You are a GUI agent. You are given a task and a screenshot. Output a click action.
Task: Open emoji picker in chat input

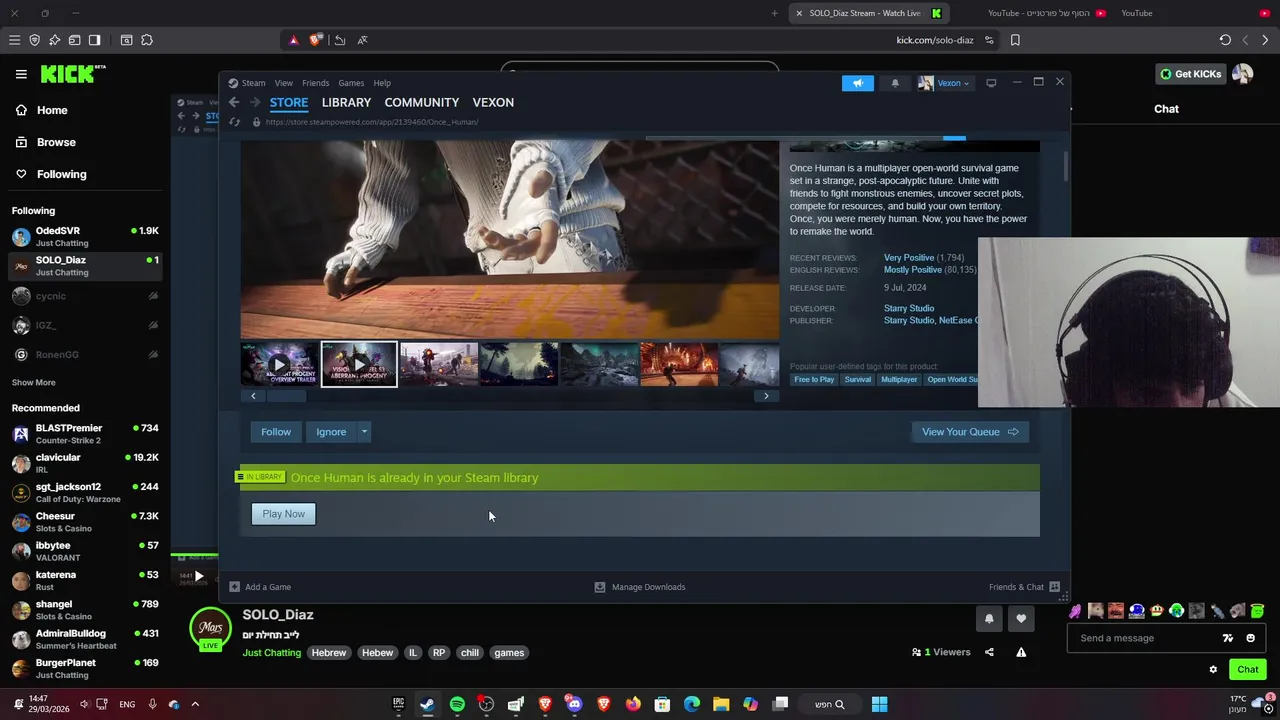(x=1250, y=638)
